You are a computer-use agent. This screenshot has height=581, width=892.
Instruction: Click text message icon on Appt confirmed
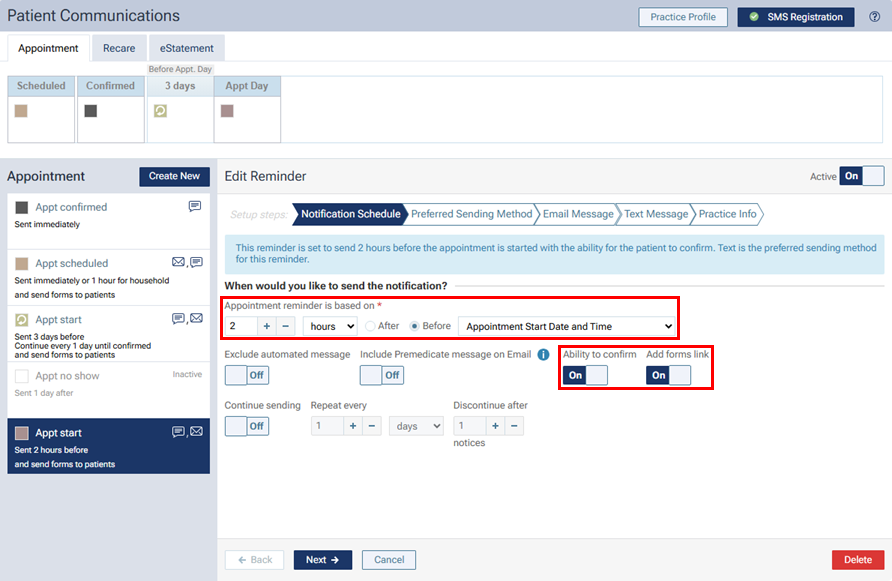tap(195, 207)
